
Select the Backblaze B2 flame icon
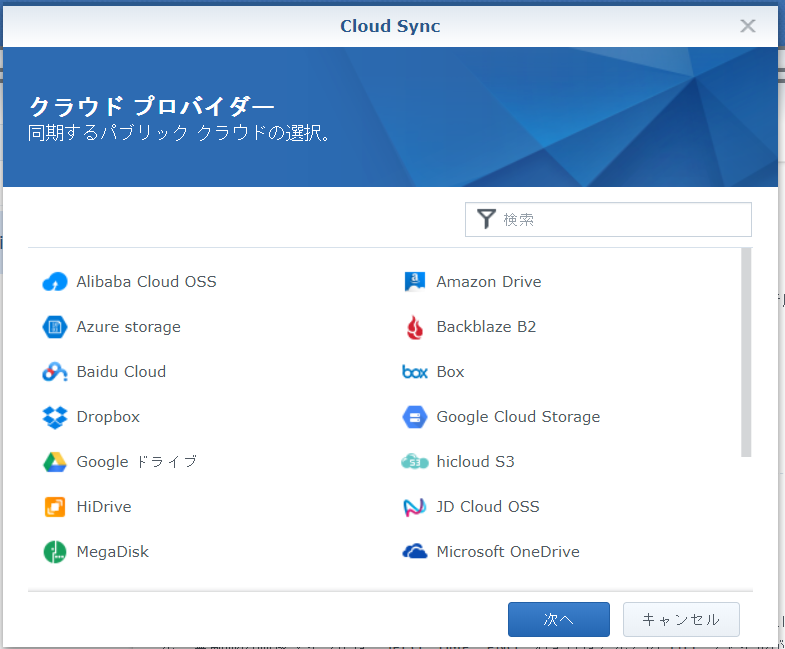coord(415,327)
